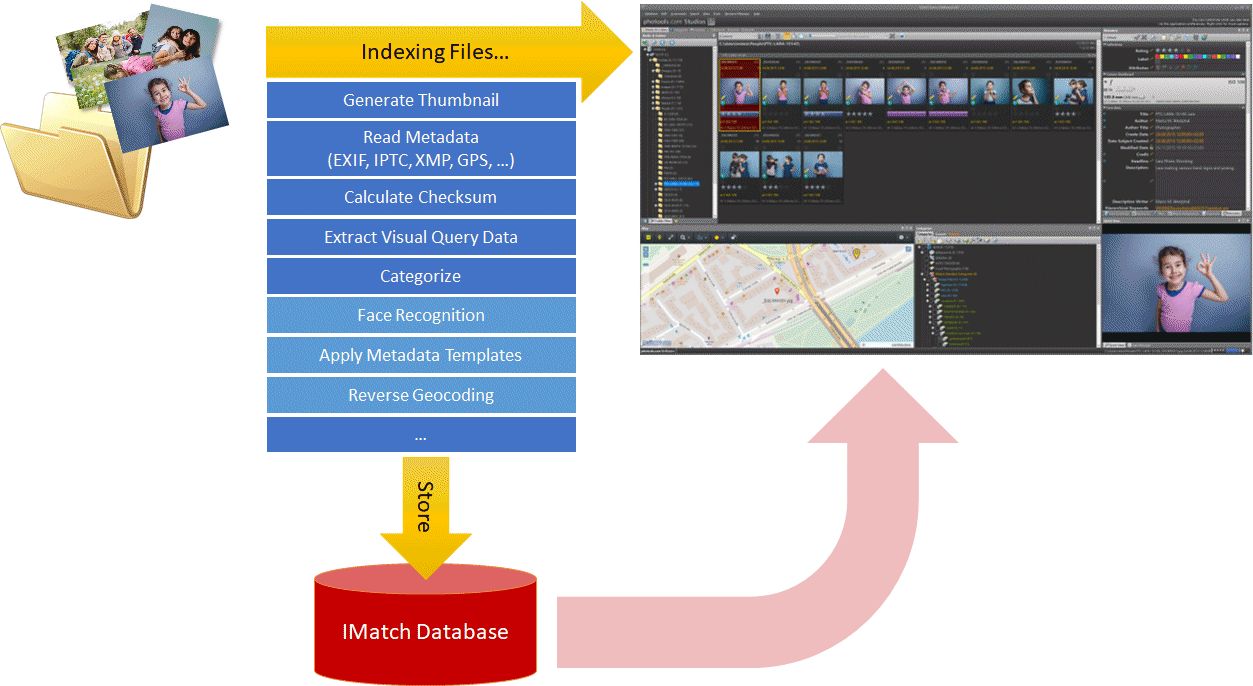Click the ellipsis block below Reverse Geocoding
The image size is (1253, 686).
click(421, 435)
